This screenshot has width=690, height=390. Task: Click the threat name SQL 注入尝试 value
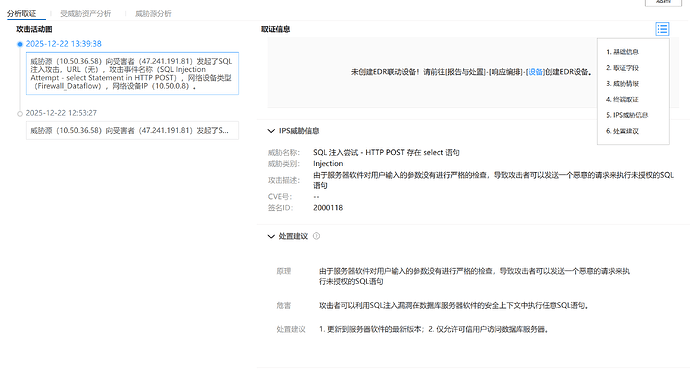pyautogui.click(x=386, y=152)
